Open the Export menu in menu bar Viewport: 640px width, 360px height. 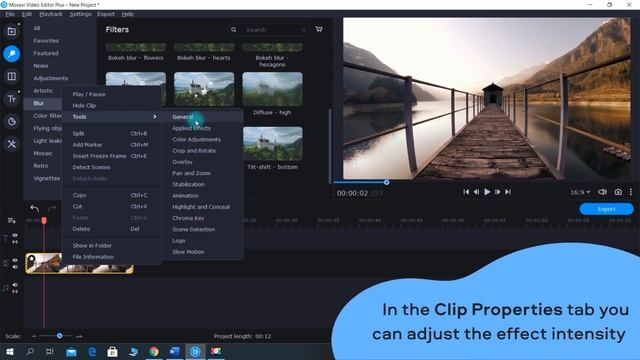pos(106,14)
